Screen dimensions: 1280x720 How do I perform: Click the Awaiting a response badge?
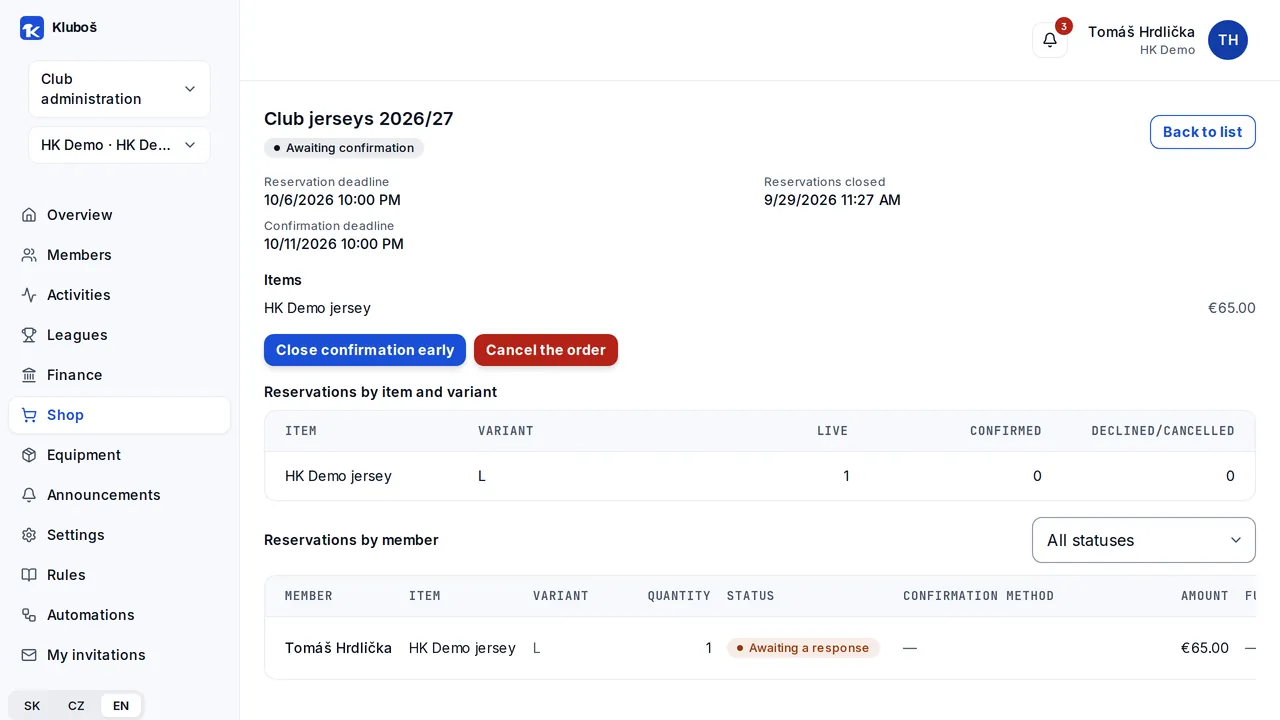803,648
